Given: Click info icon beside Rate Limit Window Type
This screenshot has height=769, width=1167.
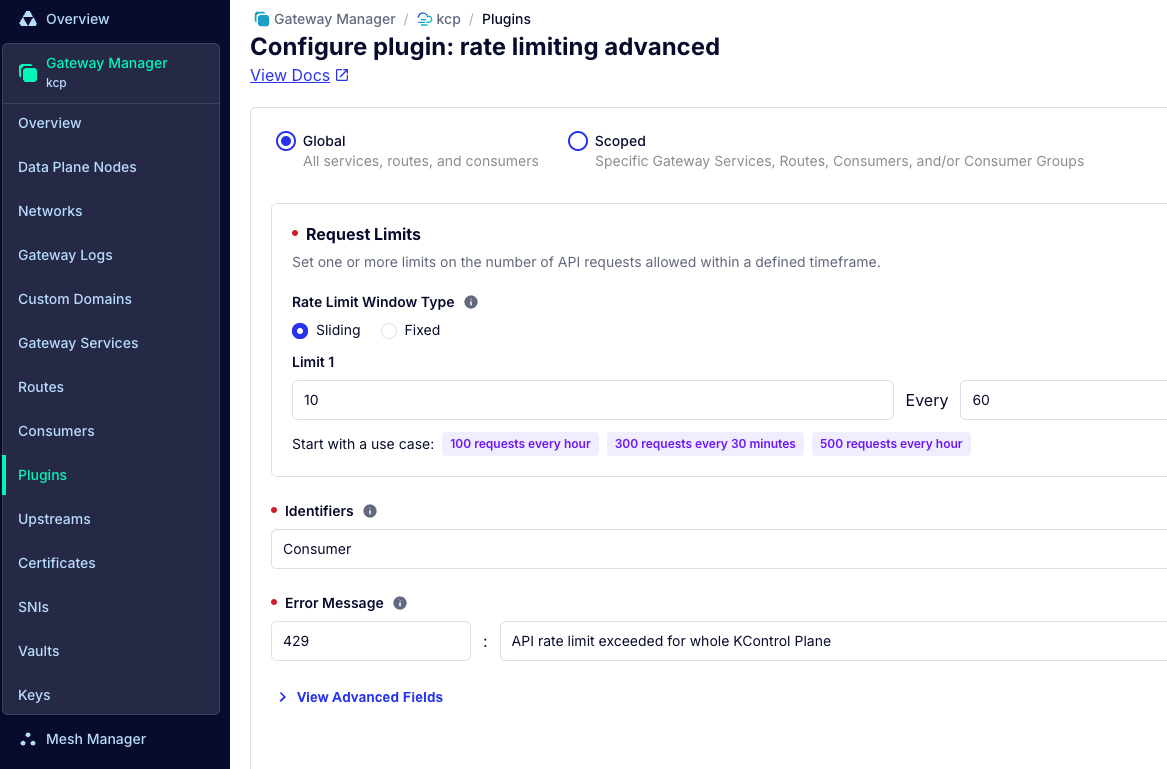Looking at the screenshot, I should click(x=470, y=301).
